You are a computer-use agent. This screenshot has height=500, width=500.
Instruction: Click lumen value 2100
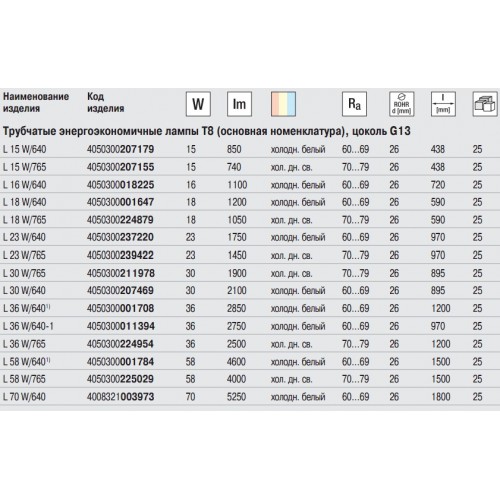[237, 290]
